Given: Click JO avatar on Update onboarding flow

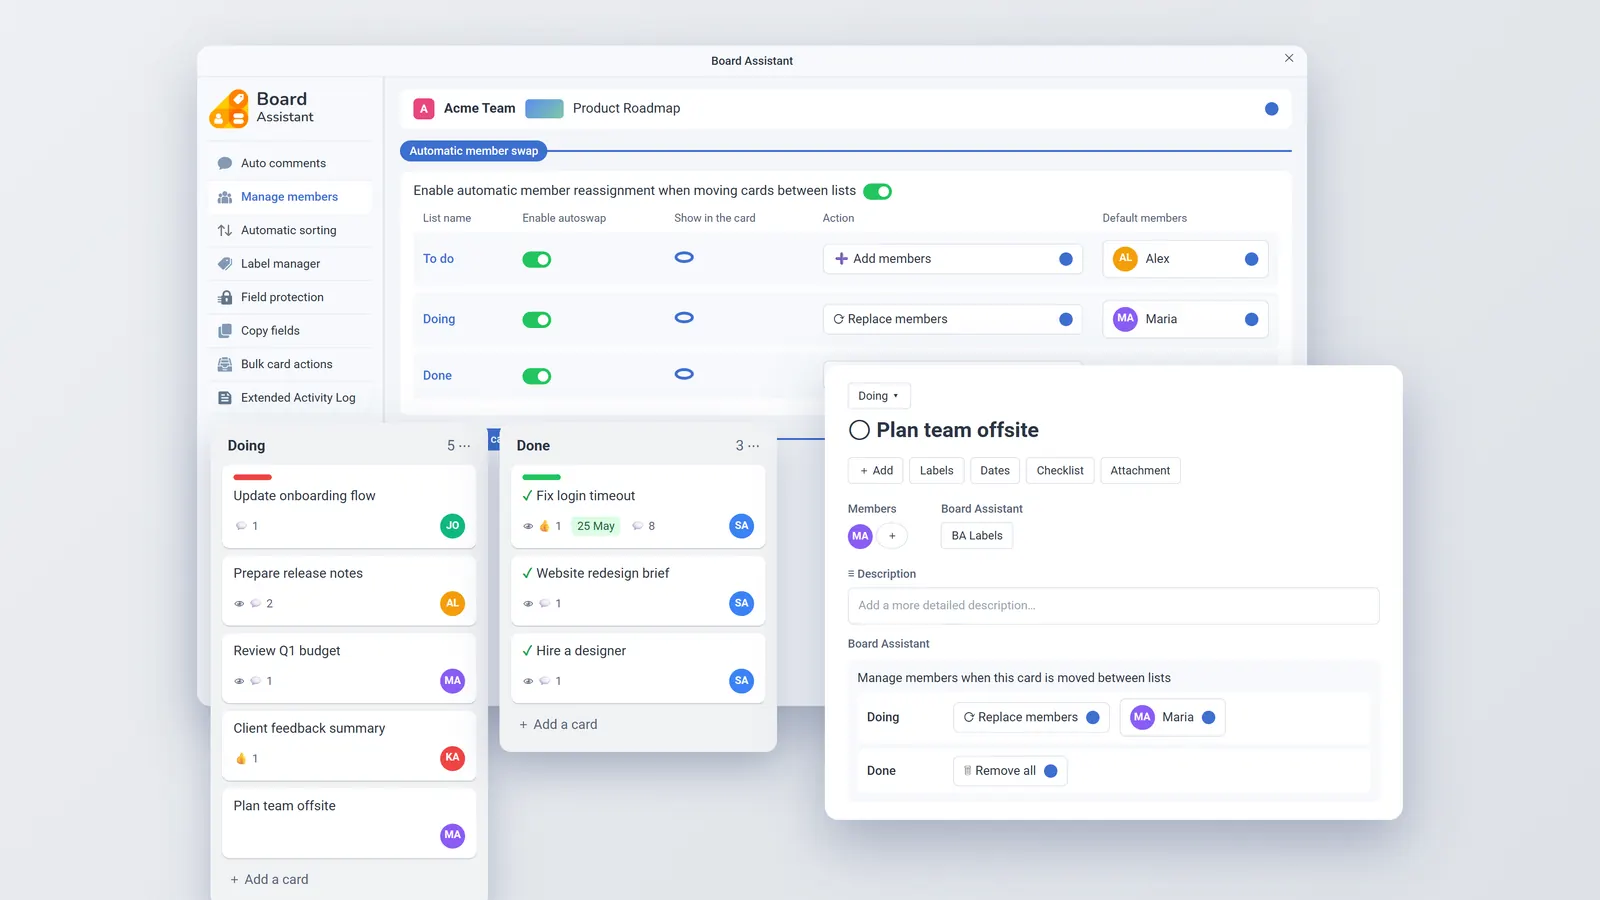Looking at the screenshot, I should tap(453, 526).
